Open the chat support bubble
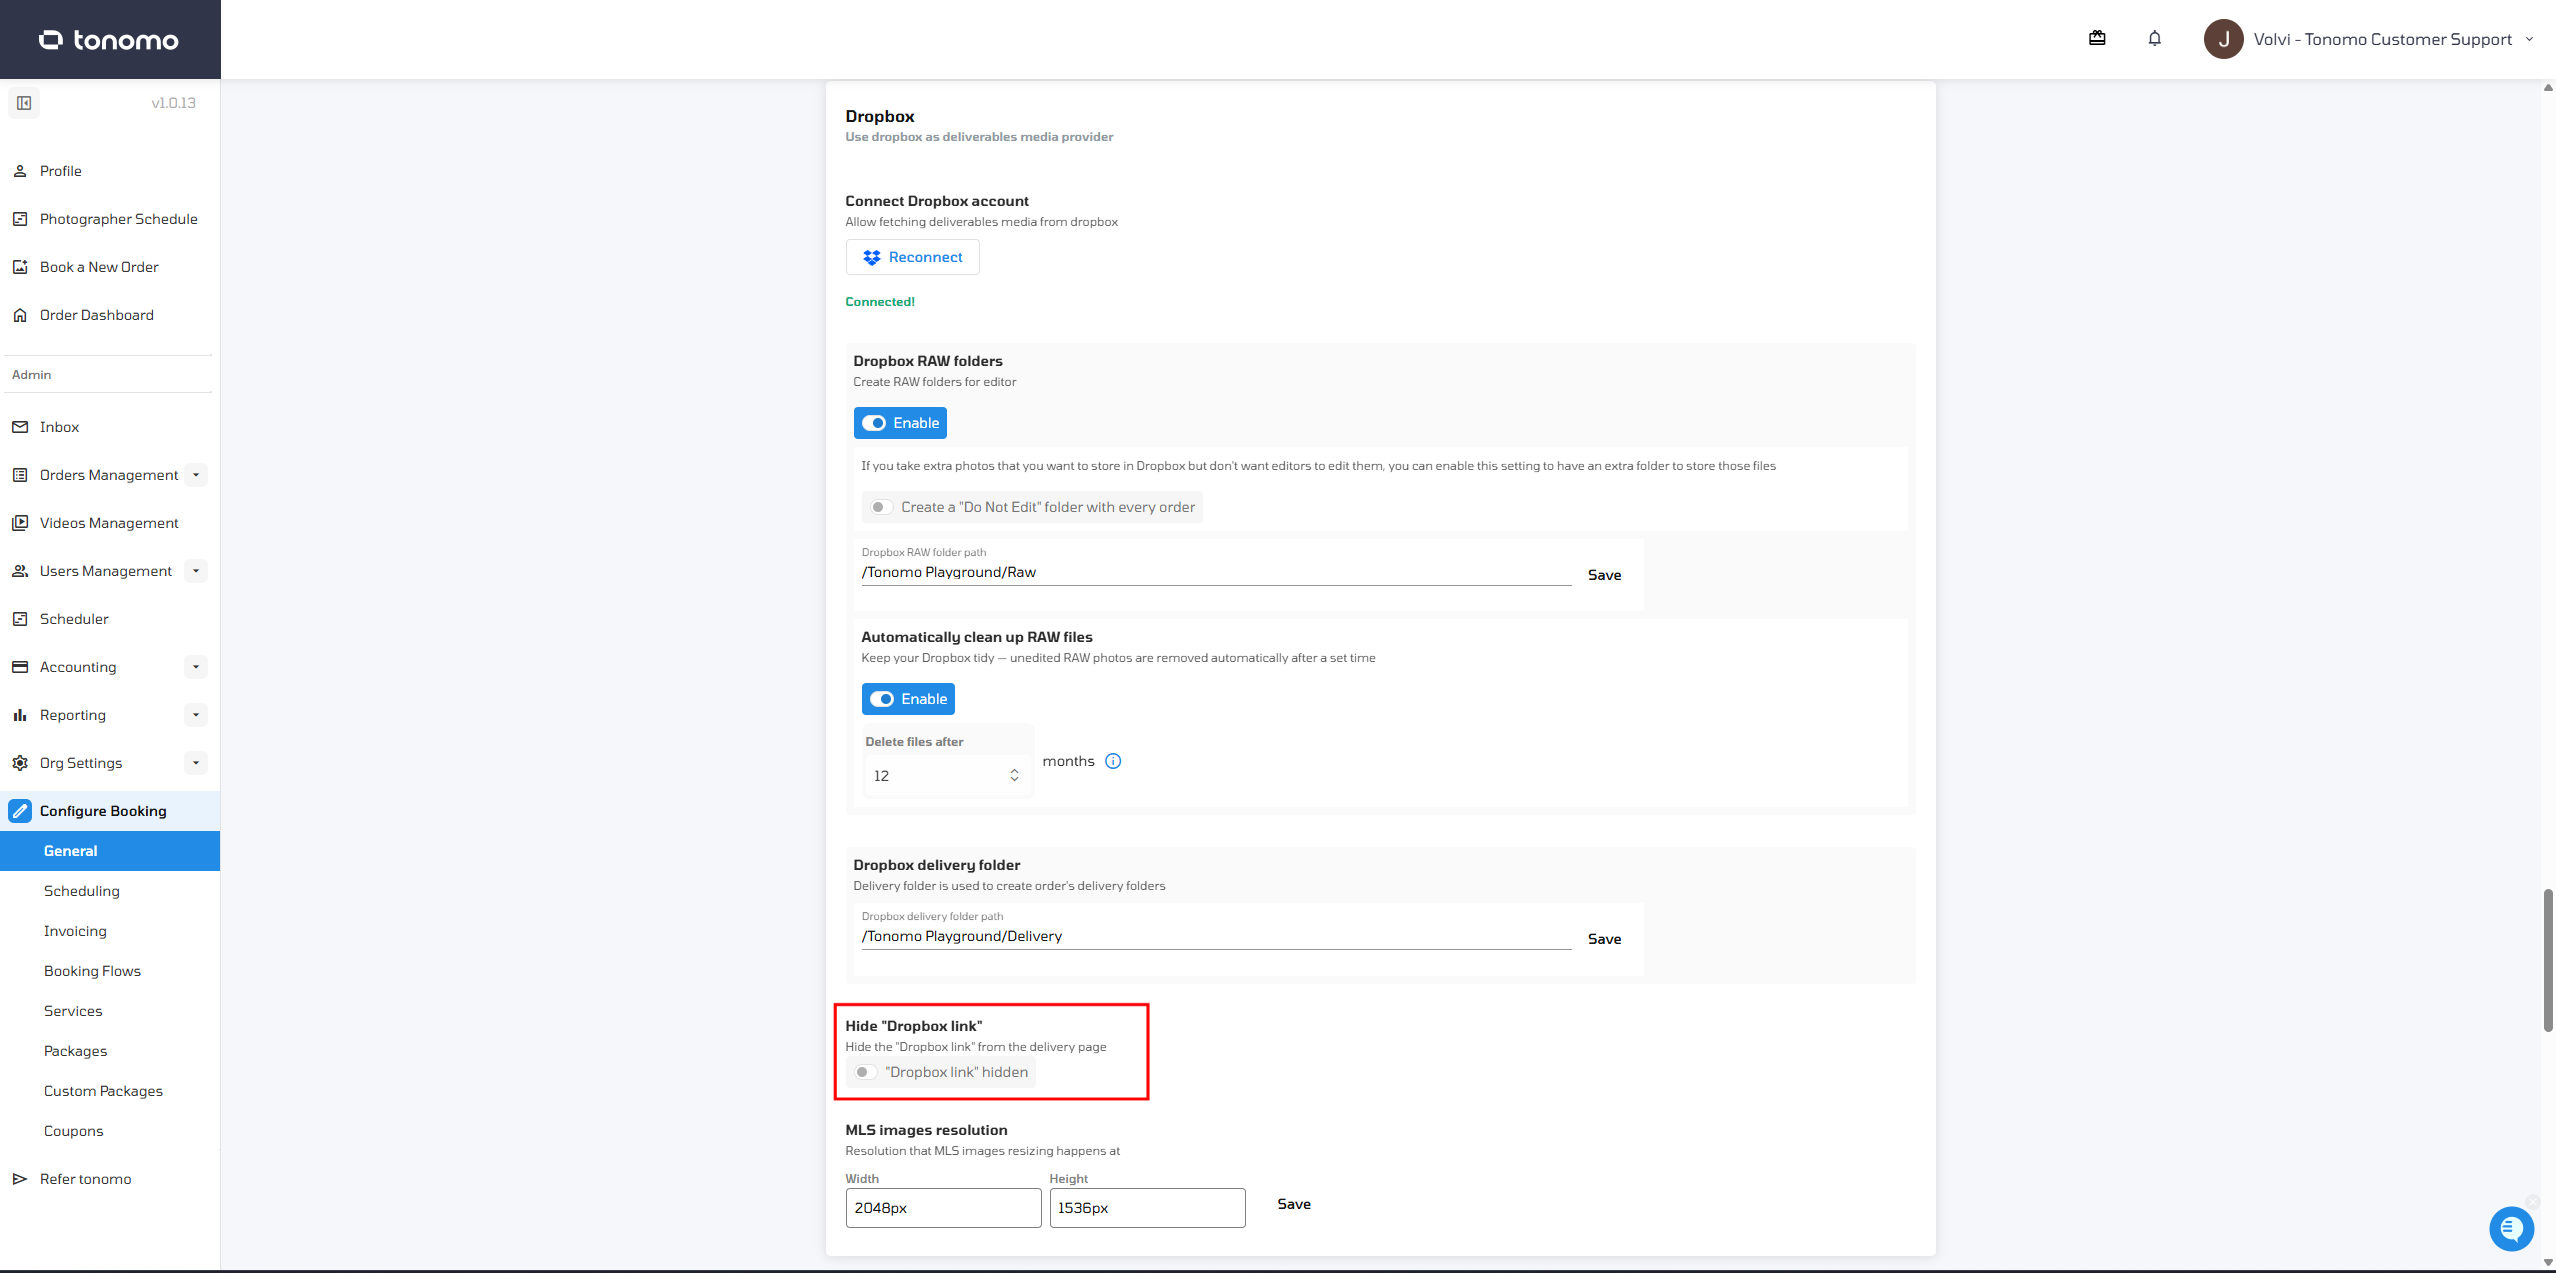The image size is (2556, 1273). pos(2511,1229)
